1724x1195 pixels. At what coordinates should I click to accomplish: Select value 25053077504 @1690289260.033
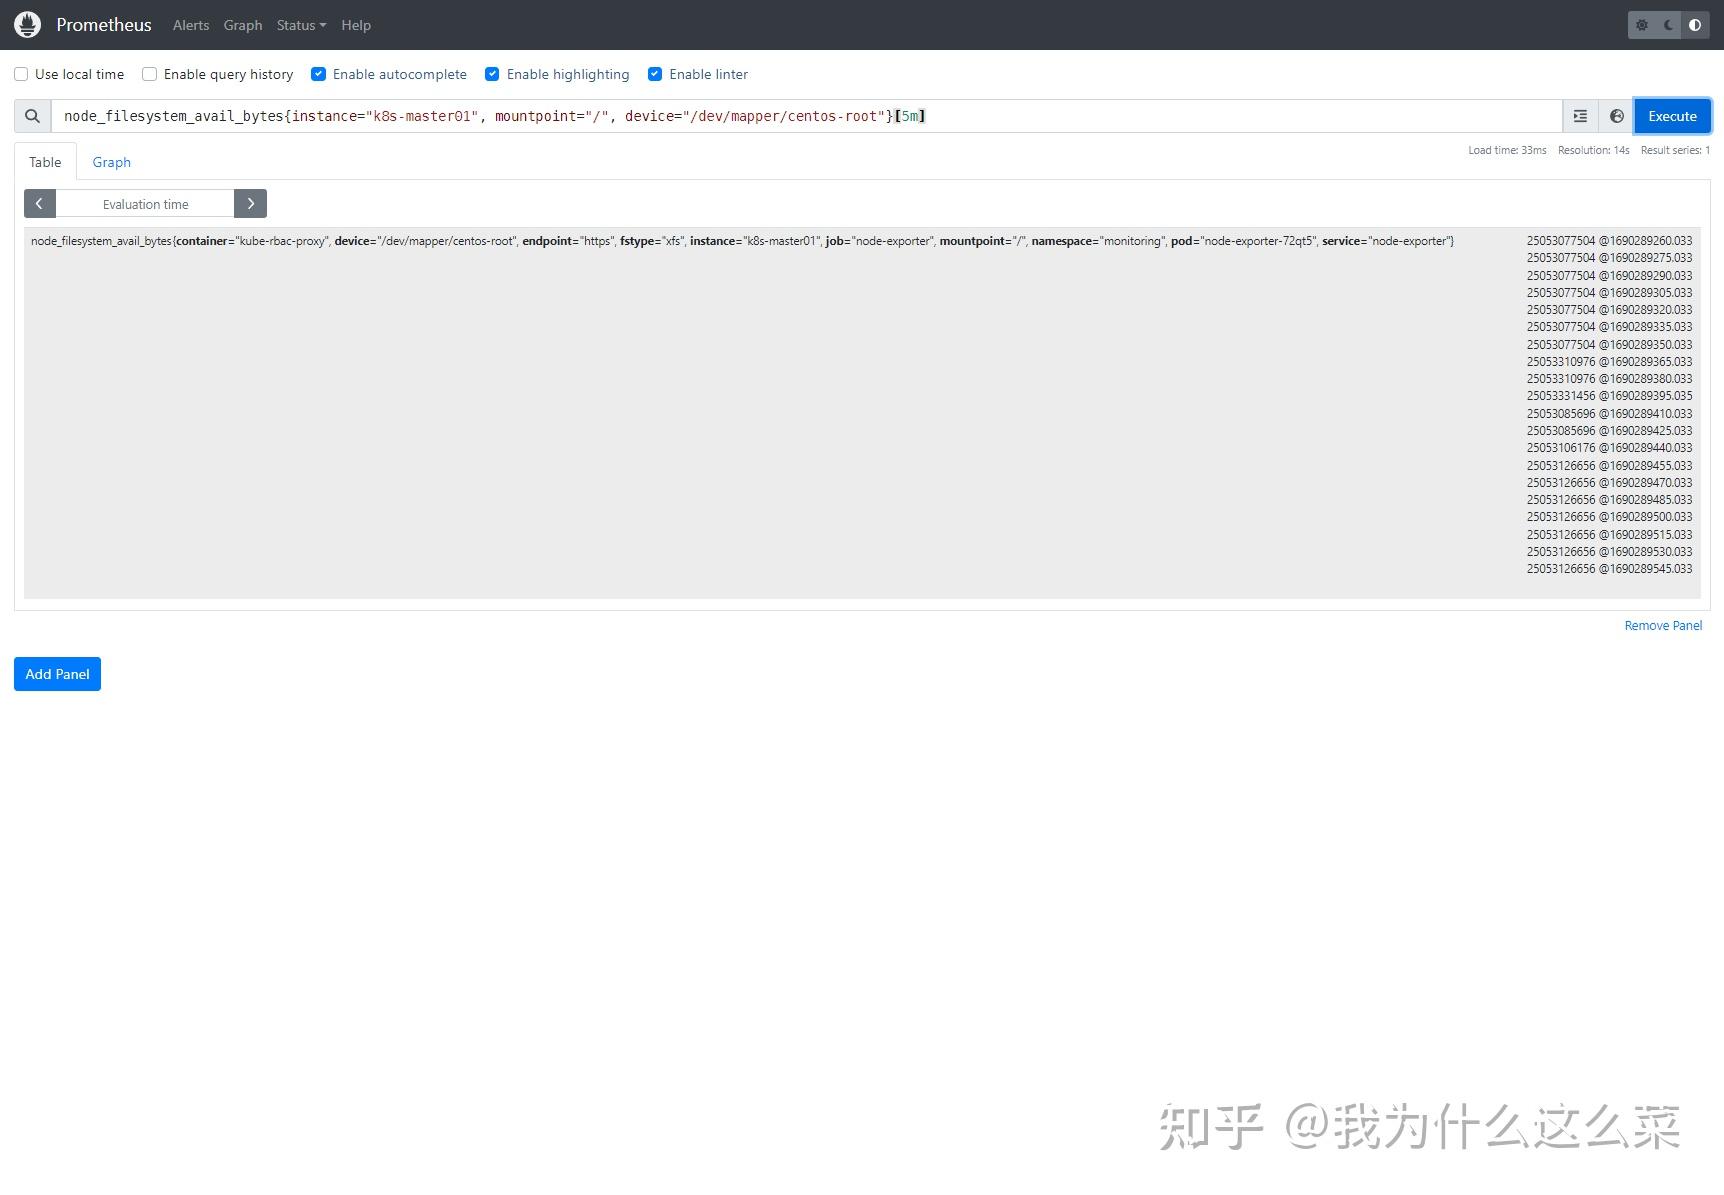pyautogui.click(x=1609, y=241)
